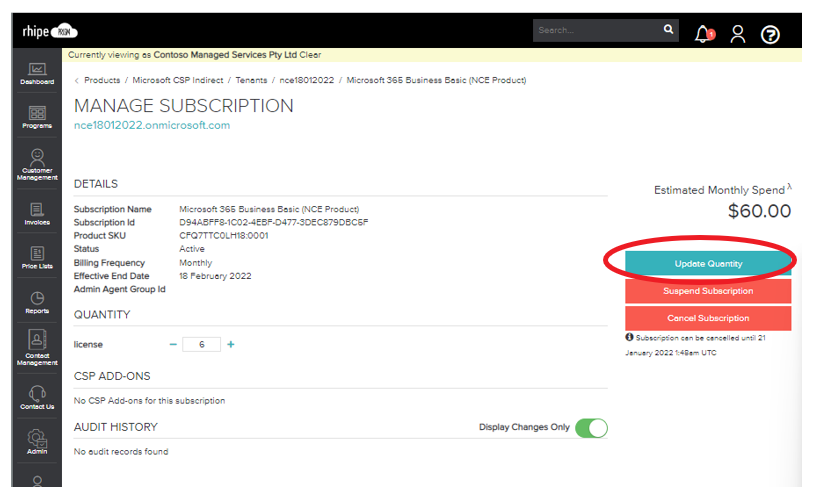Go to Microsoft CSP Indirect breadcrumb
The image size is (837, 501).
(178, 80)
